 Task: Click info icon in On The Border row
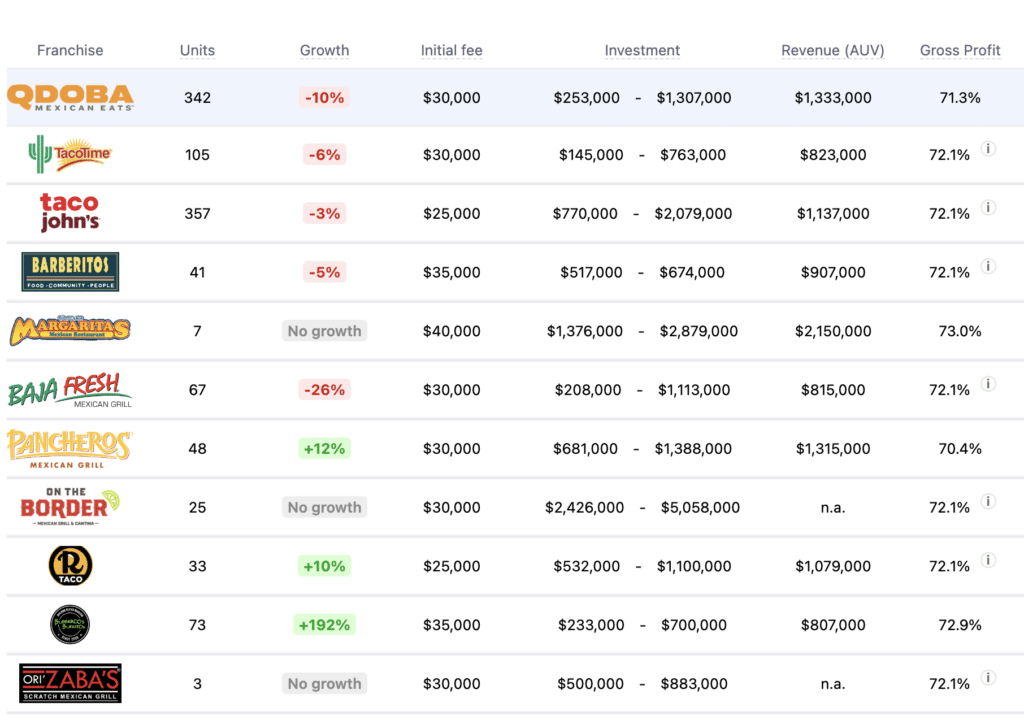pyautogui.click(x=989, y=501)
